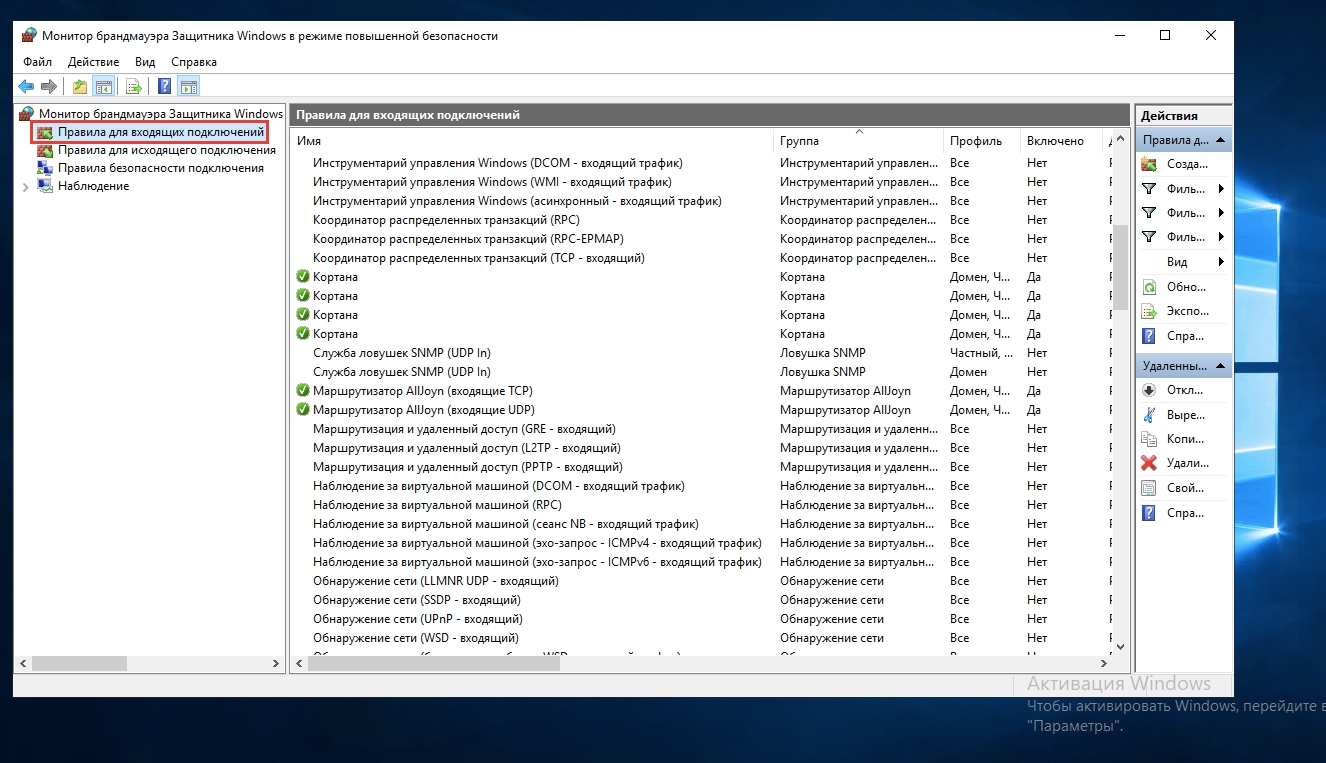Click Создать правило icon in Actions pane
Screen dimensions: 1326x763
(x=1149, y=164)
